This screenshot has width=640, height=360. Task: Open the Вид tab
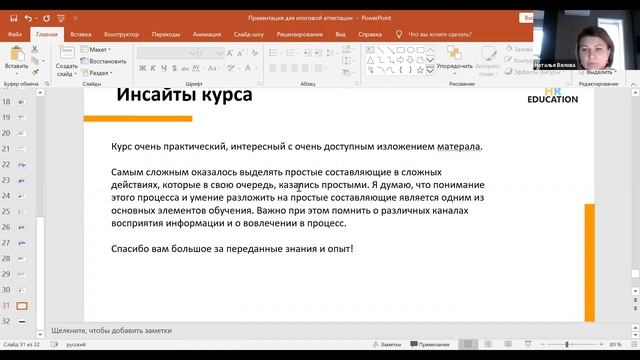coord(341,34)
